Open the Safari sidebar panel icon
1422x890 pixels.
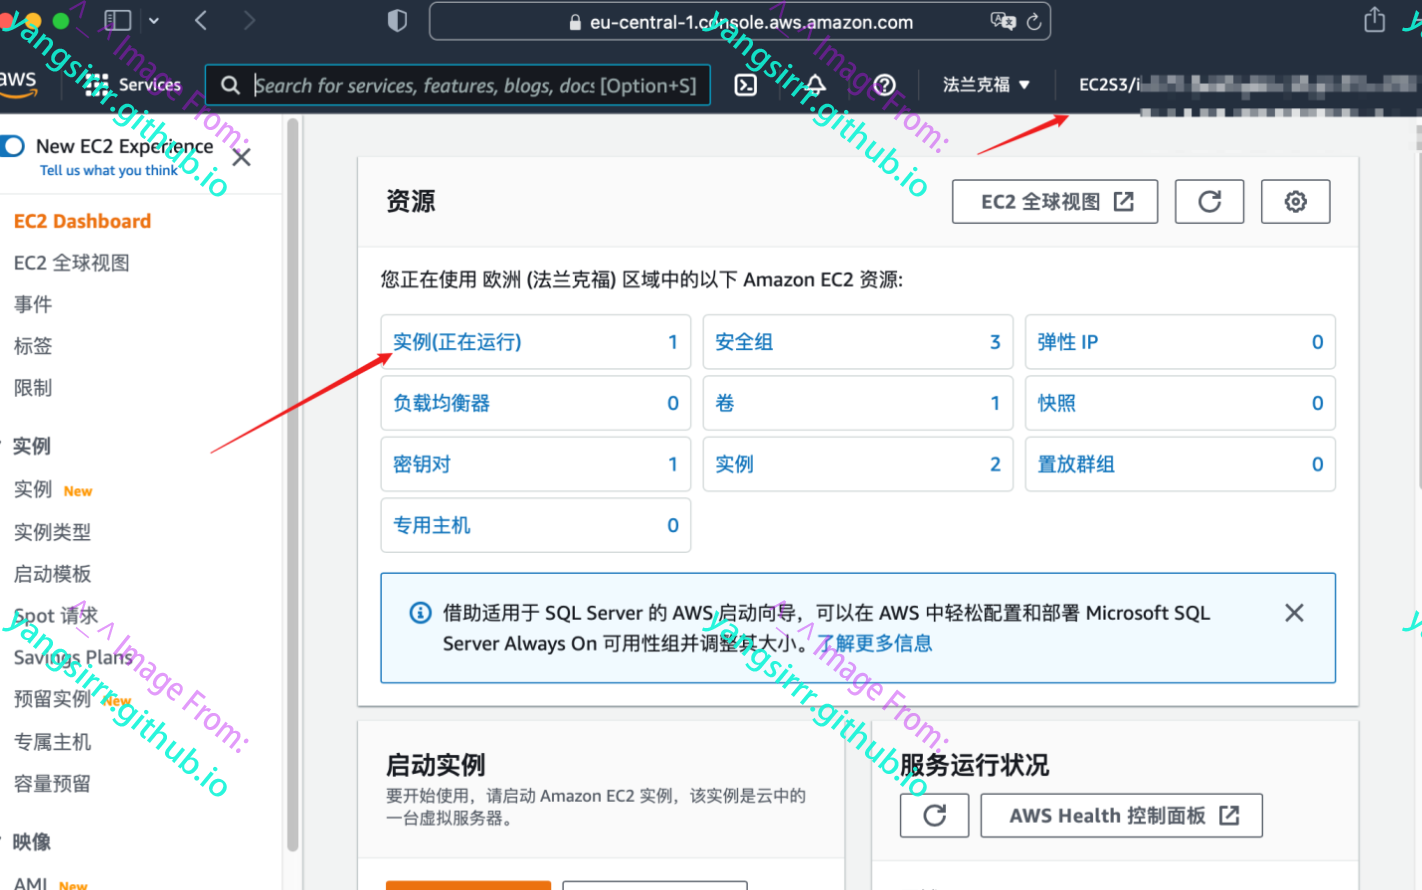tap(118, 20)
